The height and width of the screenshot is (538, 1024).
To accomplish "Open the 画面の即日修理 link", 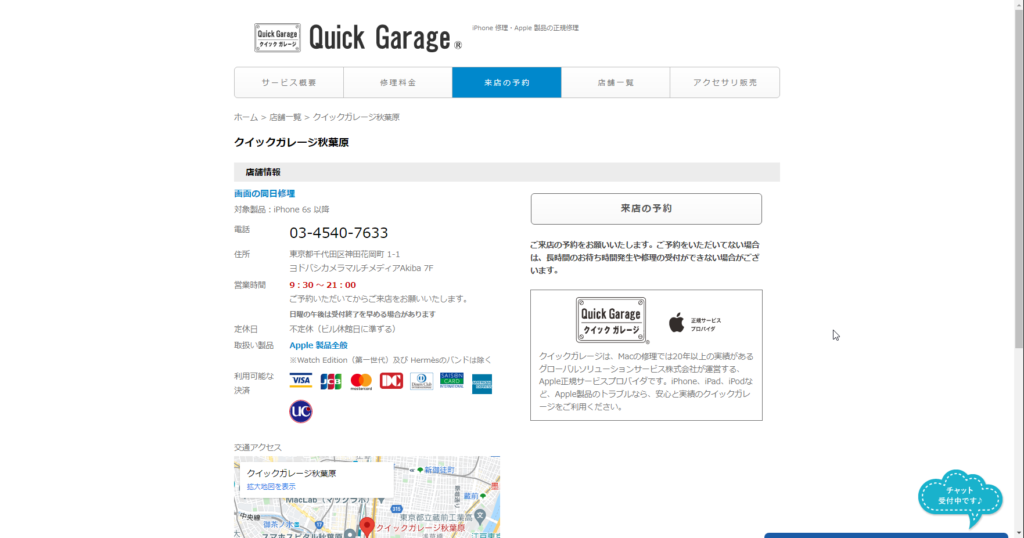I will (264, 193).
